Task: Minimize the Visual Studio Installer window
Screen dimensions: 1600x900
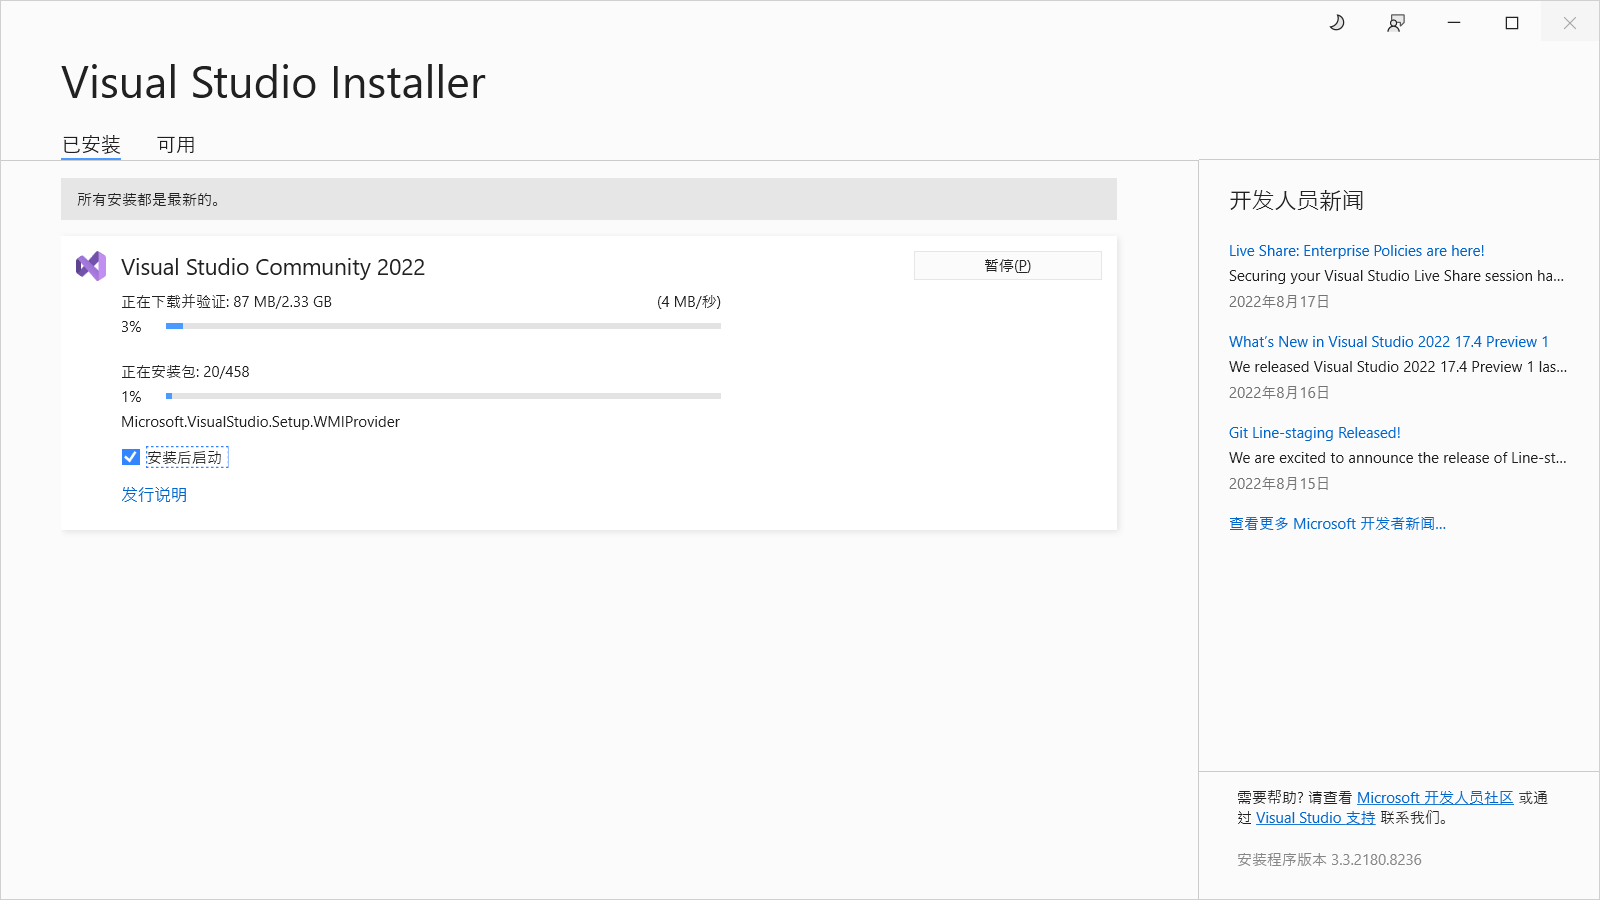Action: coord(1454,22)
